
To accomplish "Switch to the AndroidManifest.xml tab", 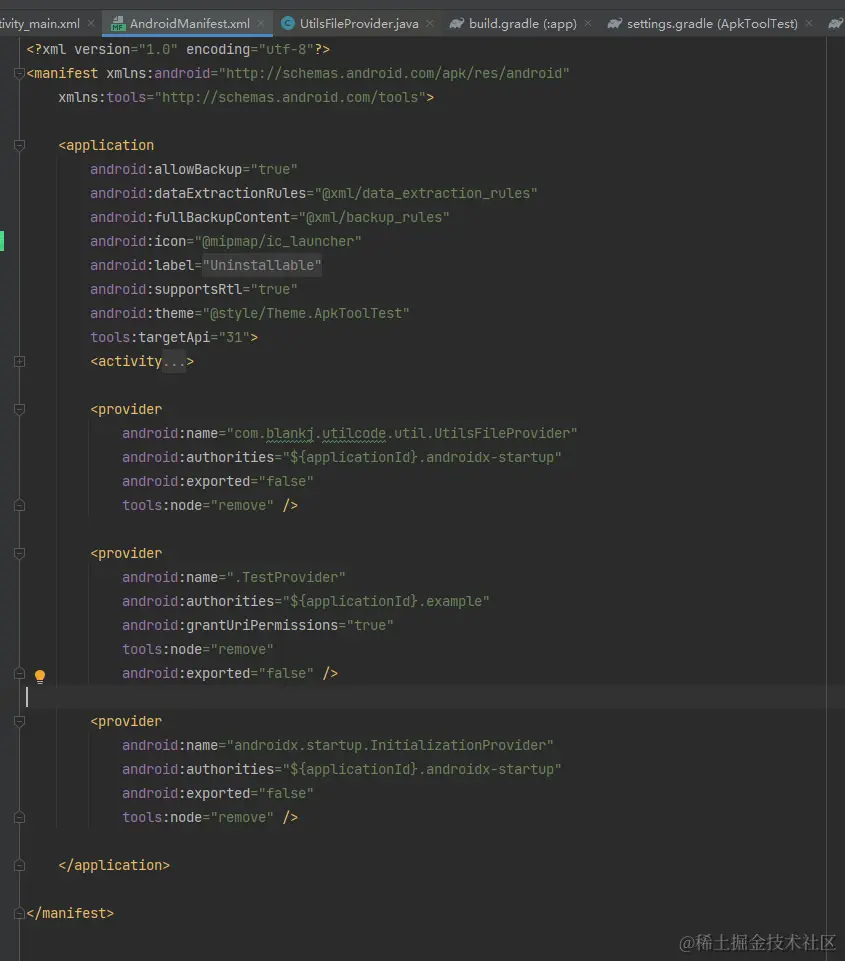I will click(189, 24).
